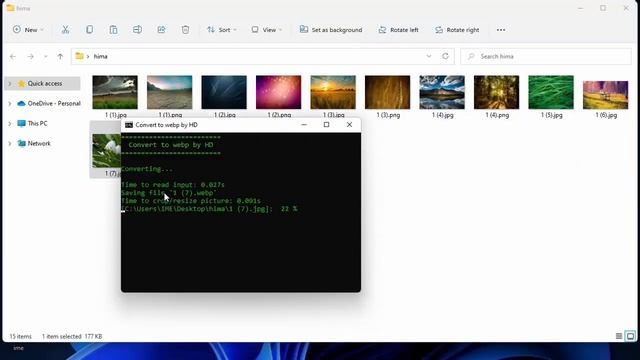Maximize the Convert to webp console

pos(327,125)
